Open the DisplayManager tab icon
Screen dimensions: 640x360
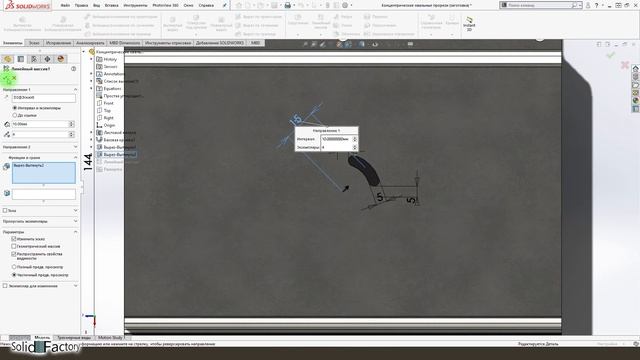click(61, 59)
